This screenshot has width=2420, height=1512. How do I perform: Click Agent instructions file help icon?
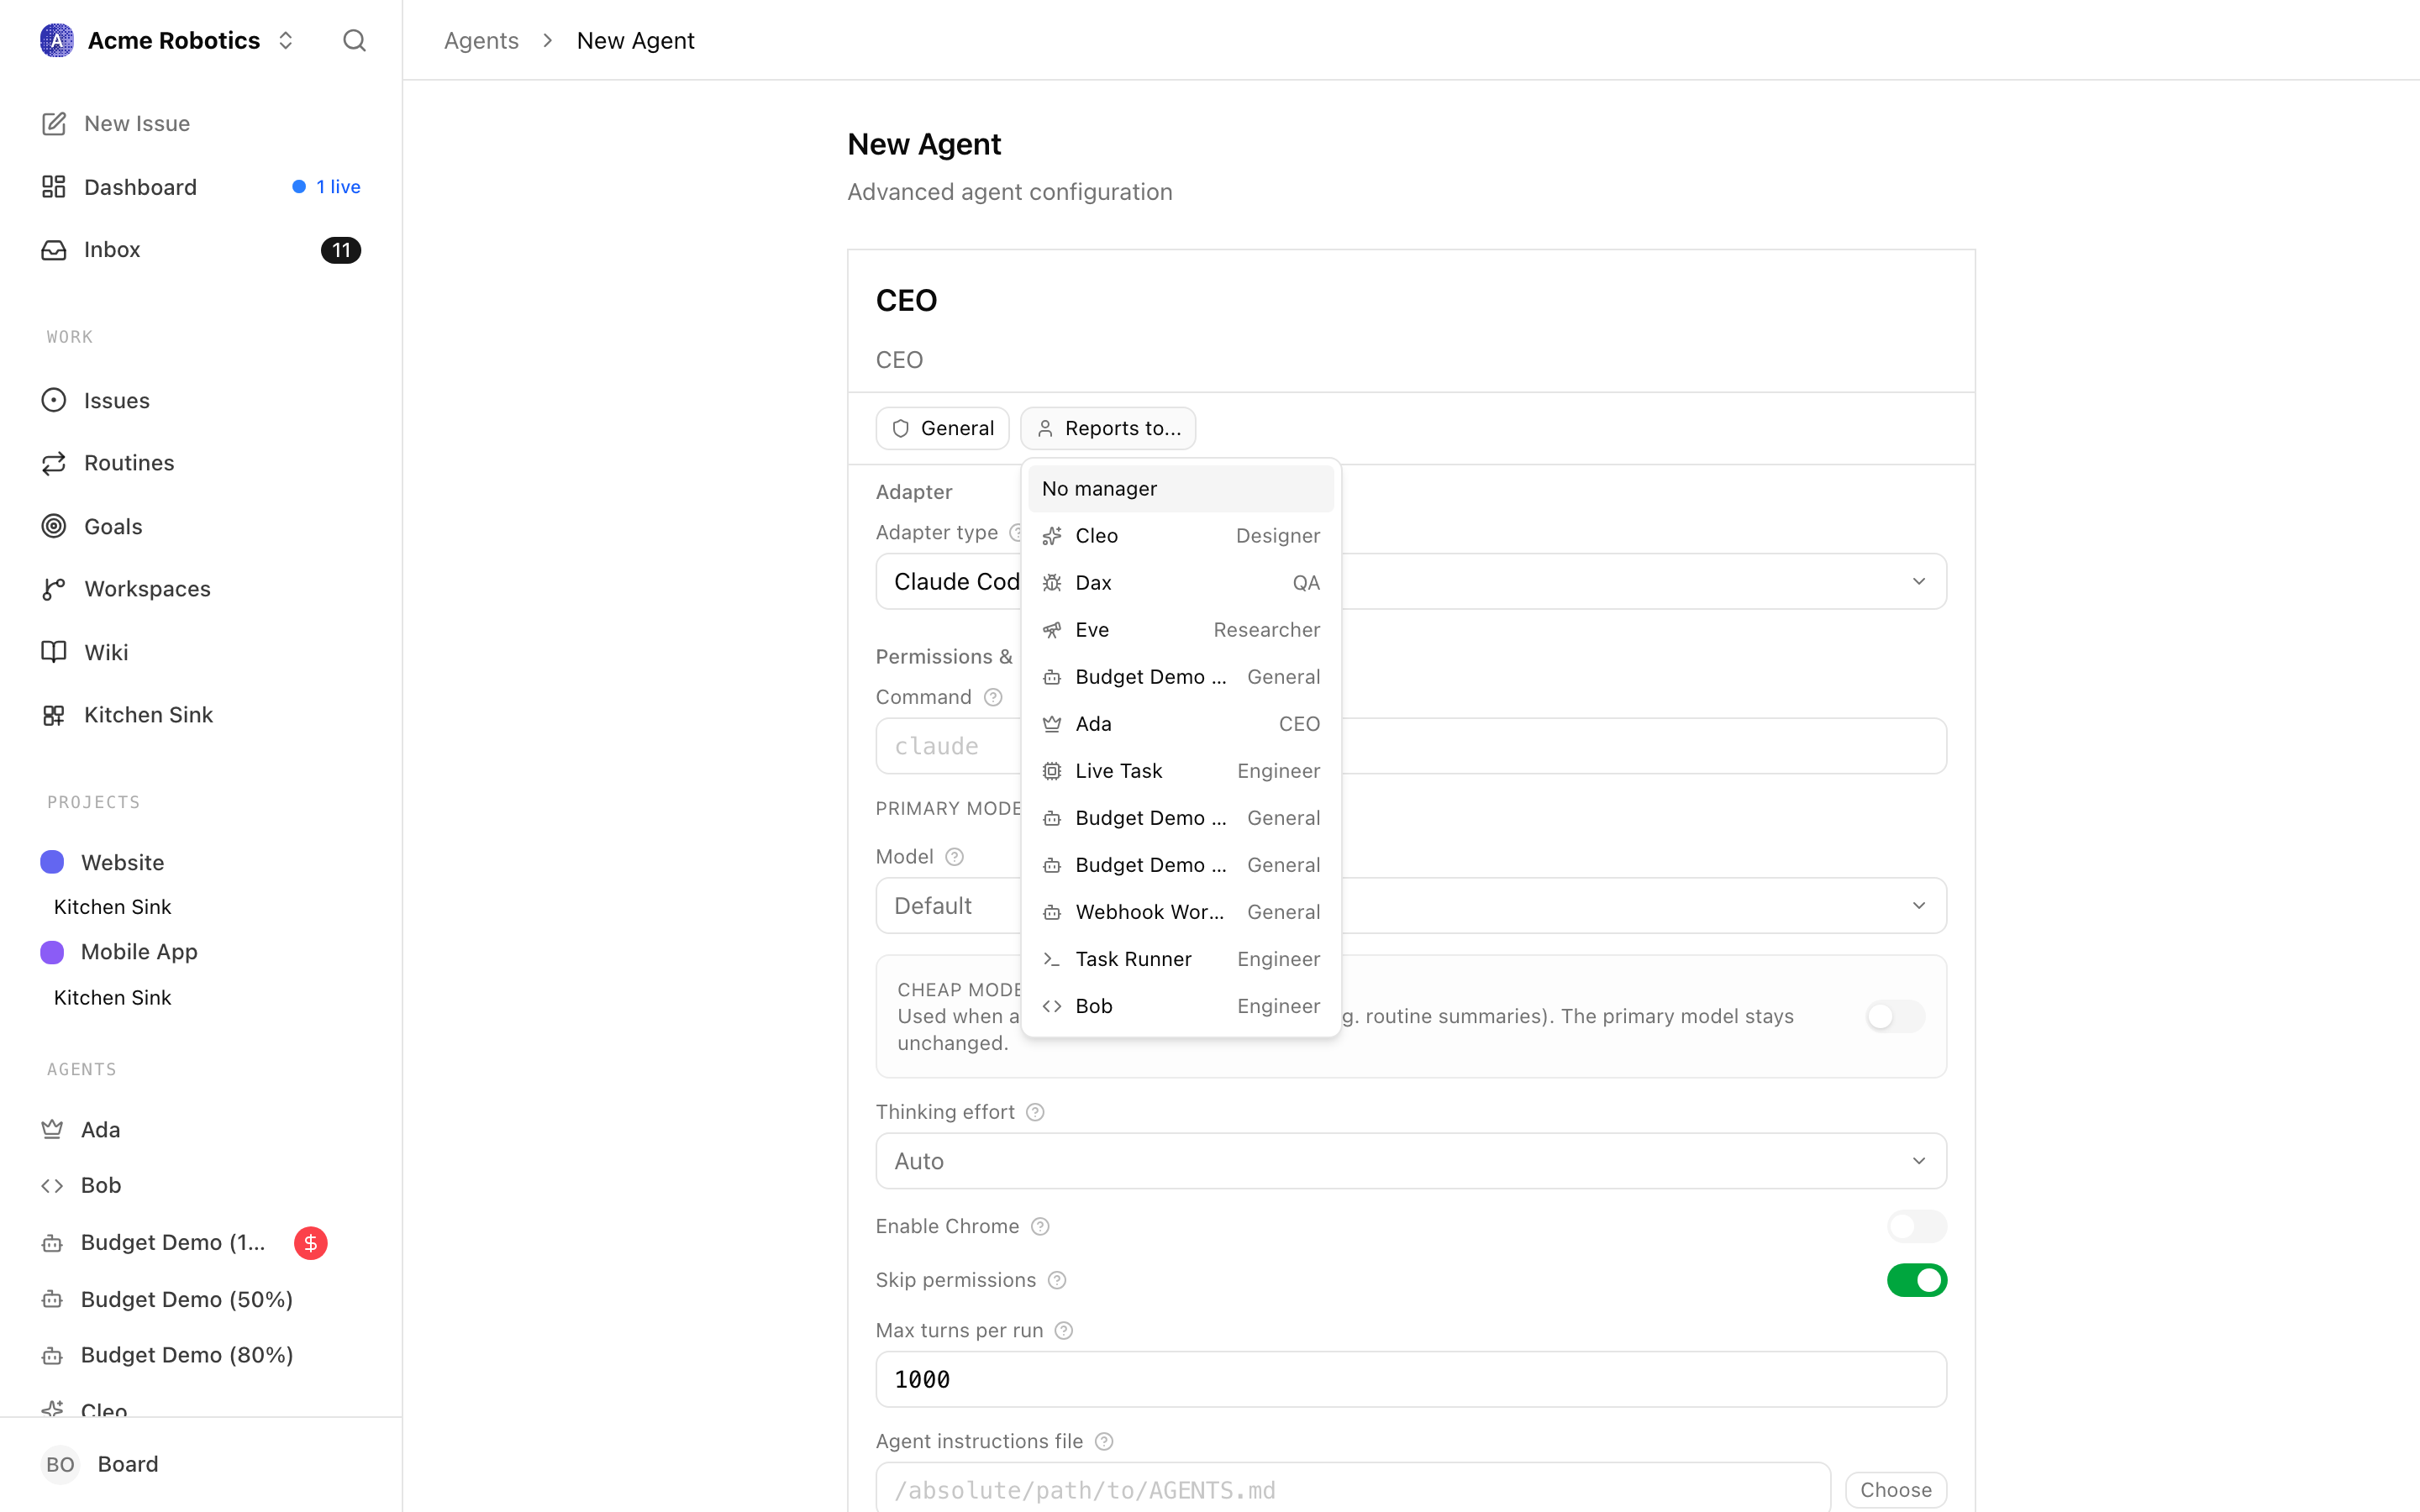point(1104,1441)
